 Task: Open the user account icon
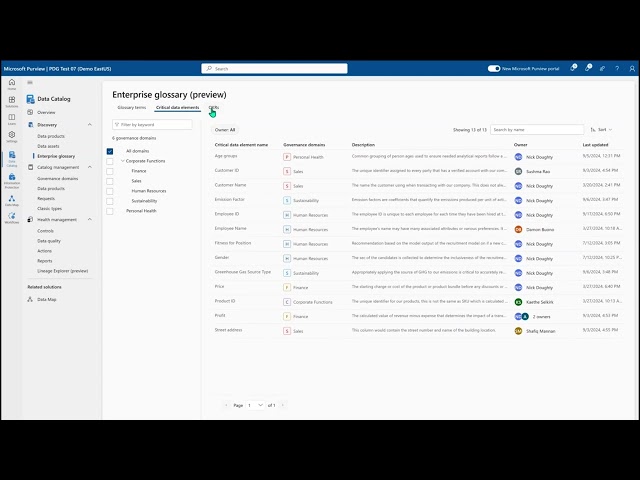click(x=632, y=69)
